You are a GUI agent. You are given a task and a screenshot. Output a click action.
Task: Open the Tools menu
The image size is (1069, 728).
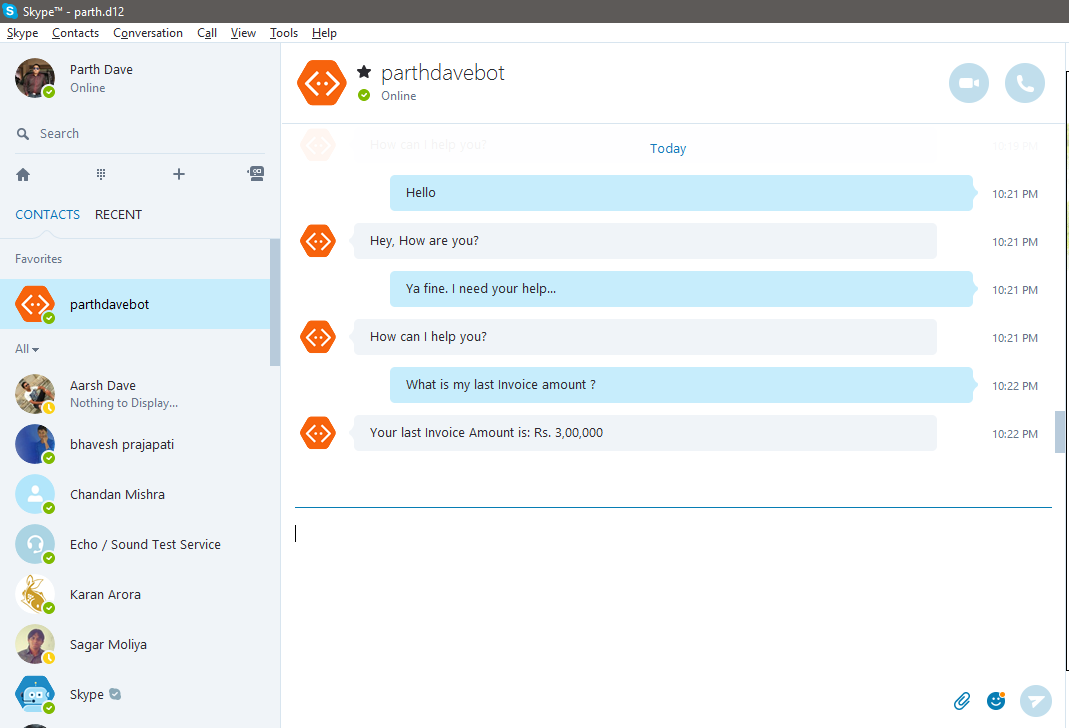pos(283,32)
